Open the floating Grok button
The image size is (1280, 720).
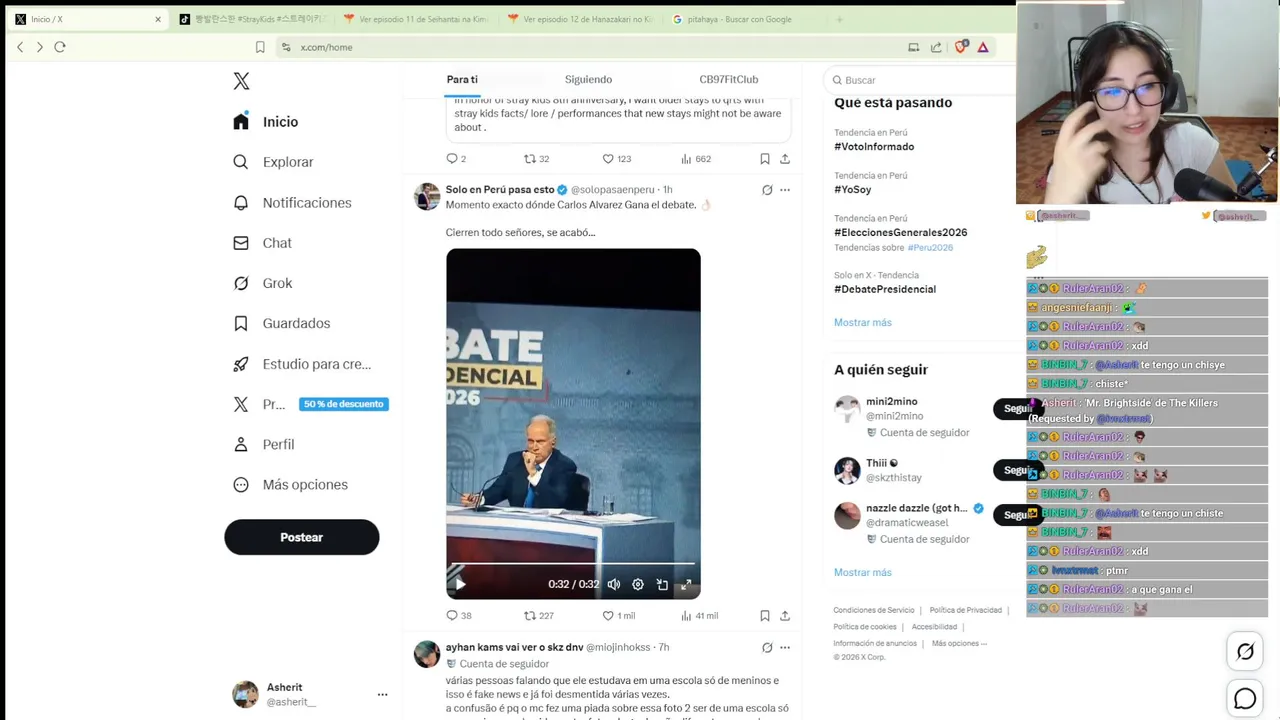coord(1245,652)
